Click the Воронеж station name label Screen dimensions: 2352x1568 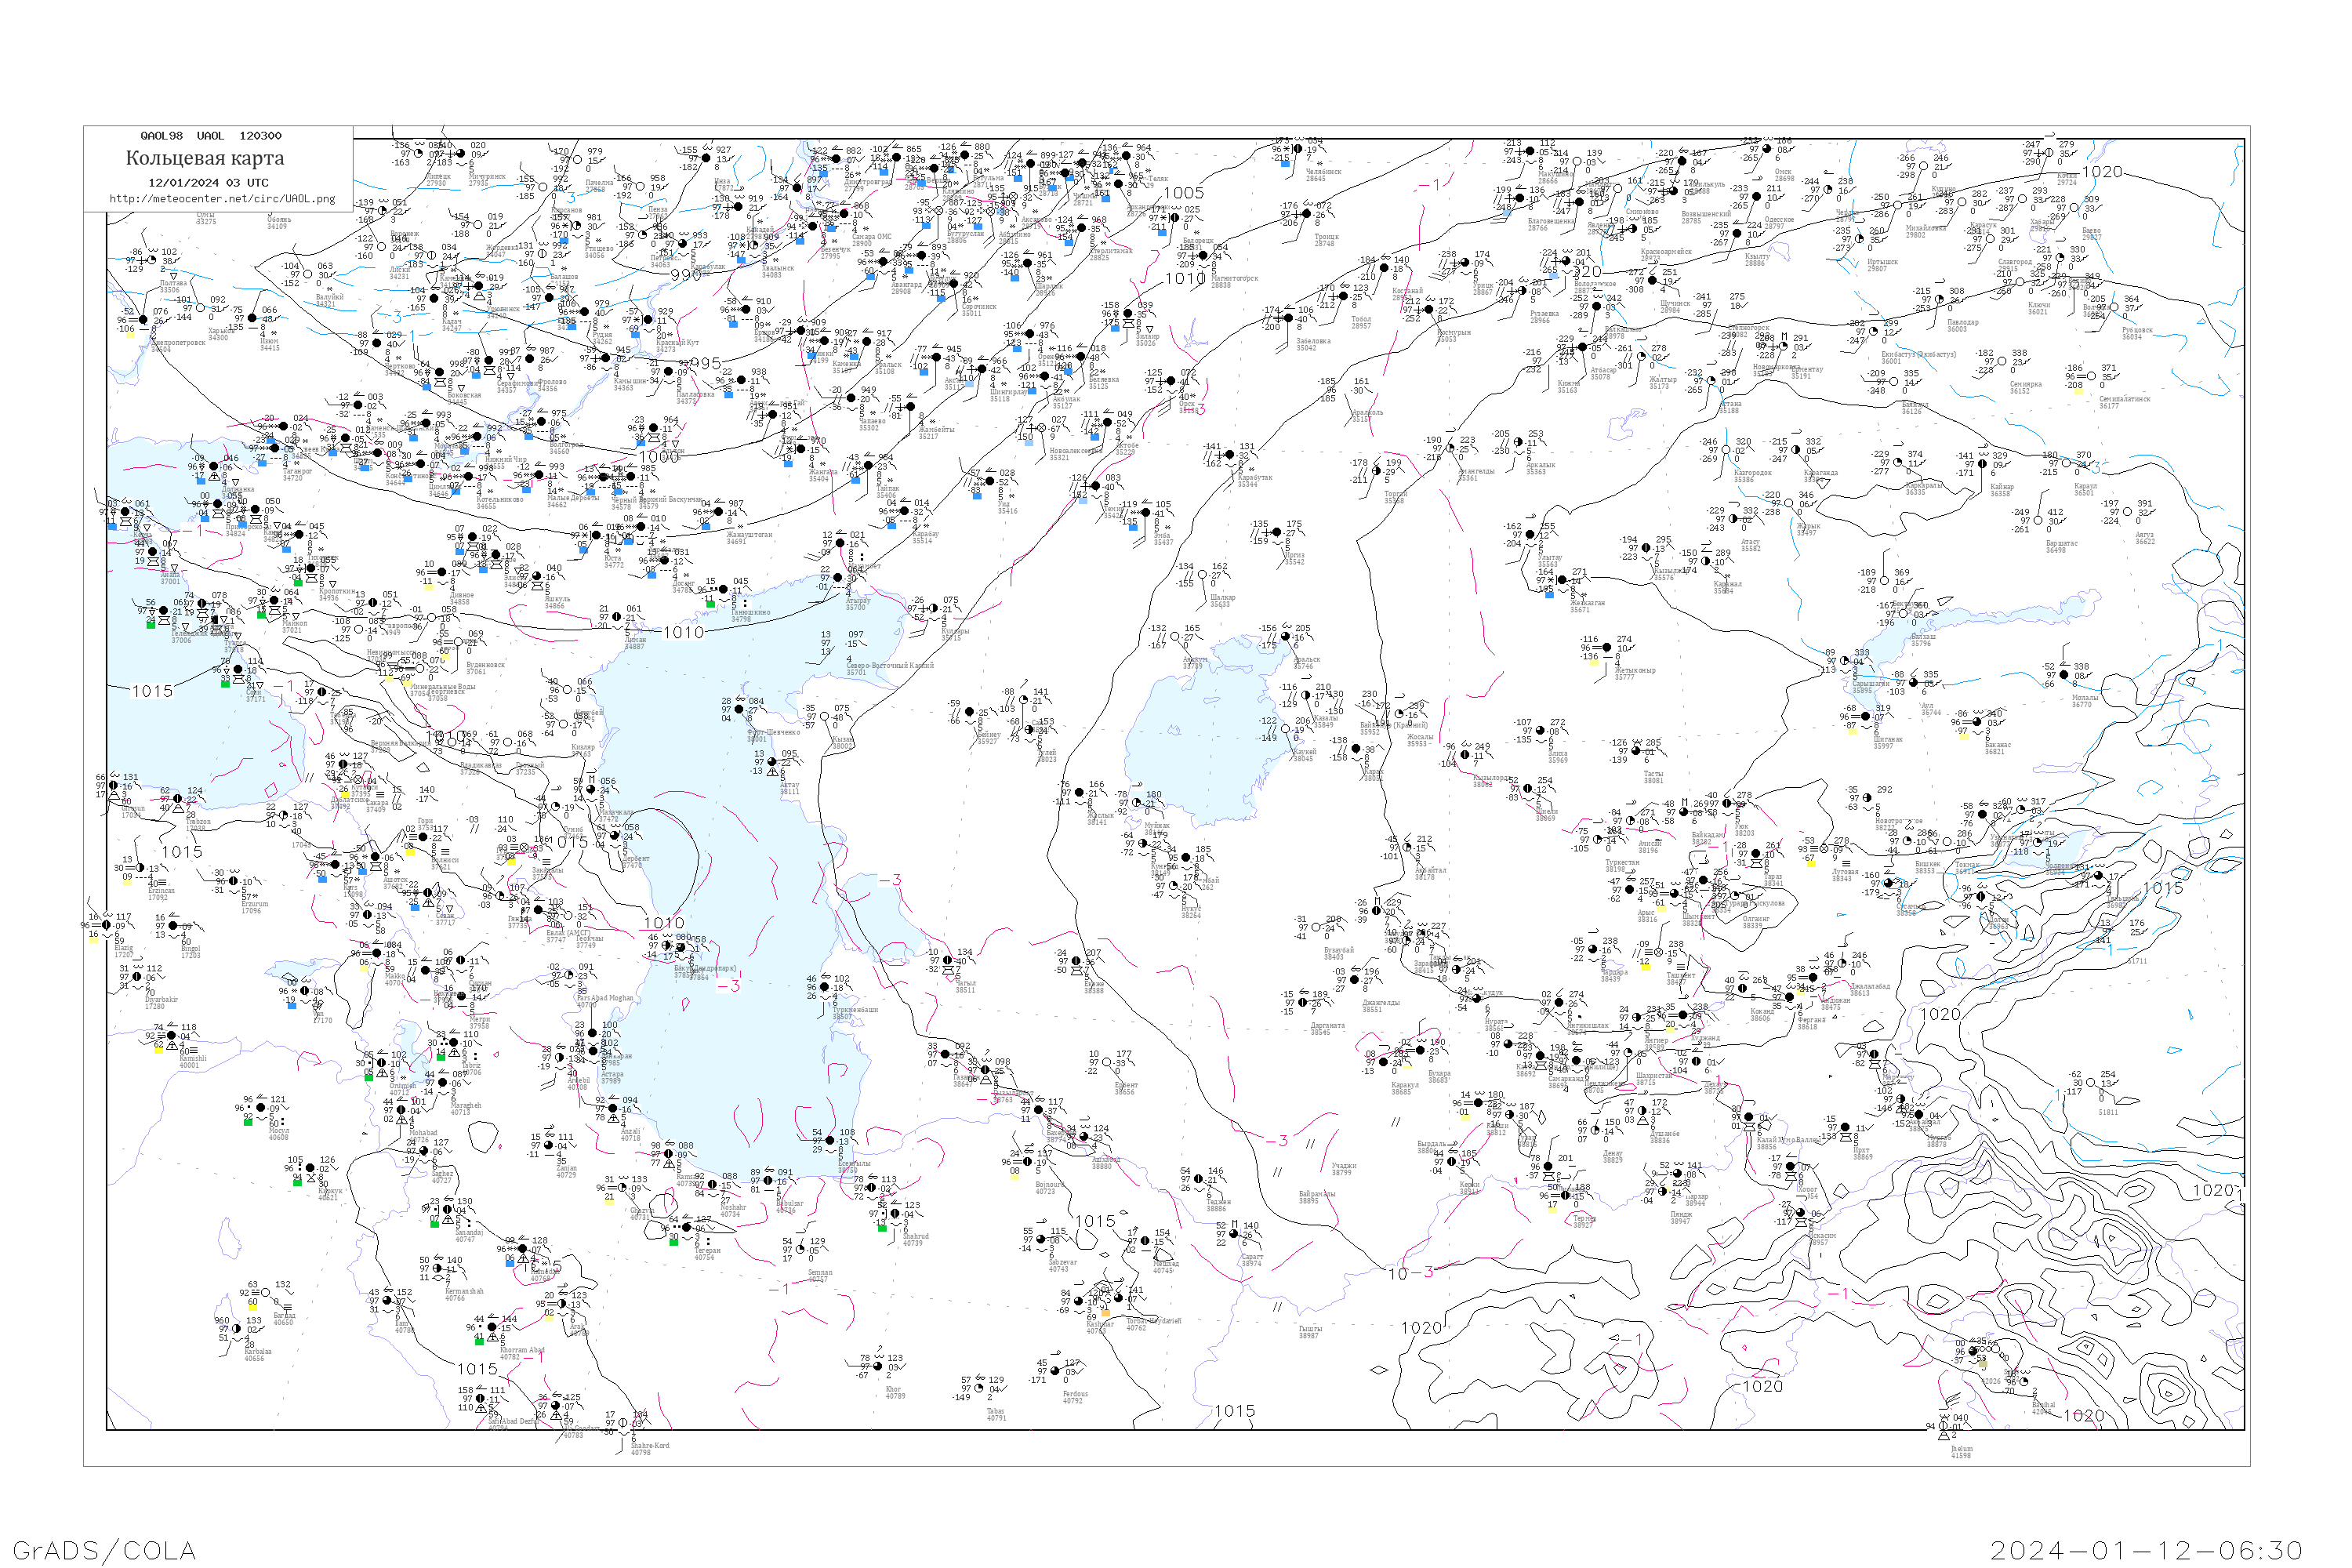pos(405,234)
